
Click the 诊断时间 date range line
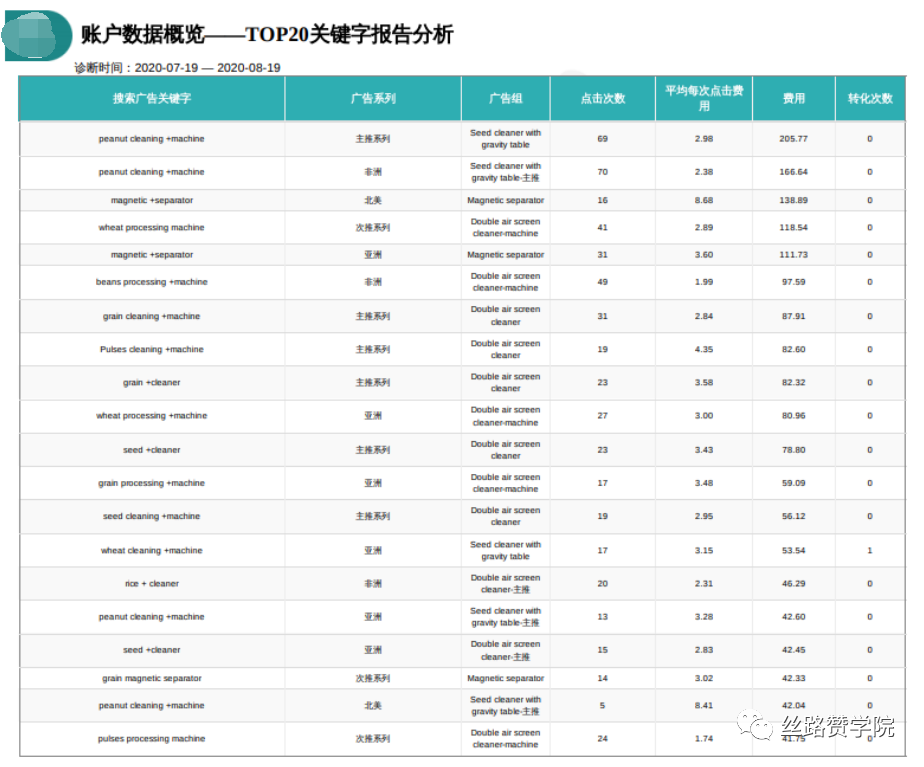point(177,68)
